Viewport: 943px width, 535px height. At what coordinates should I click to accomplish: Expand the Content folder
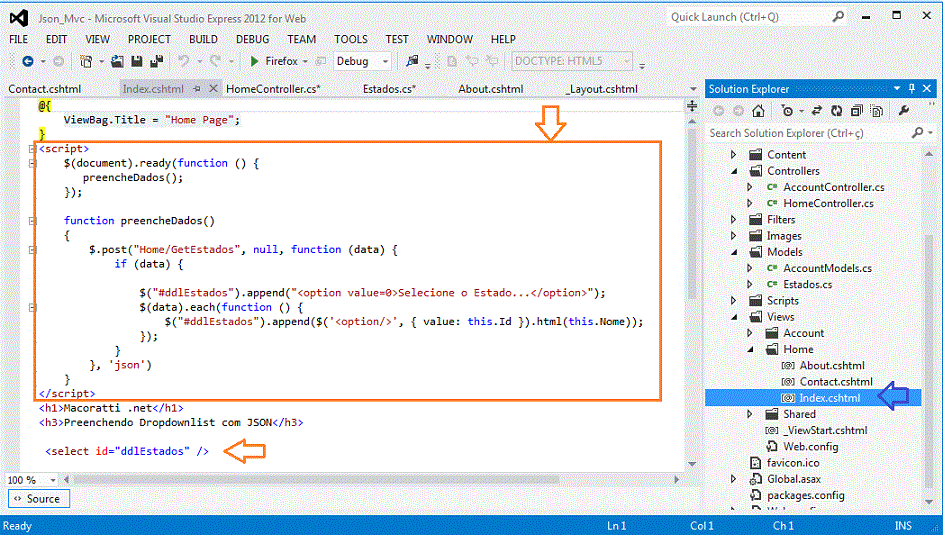[733, 154]
